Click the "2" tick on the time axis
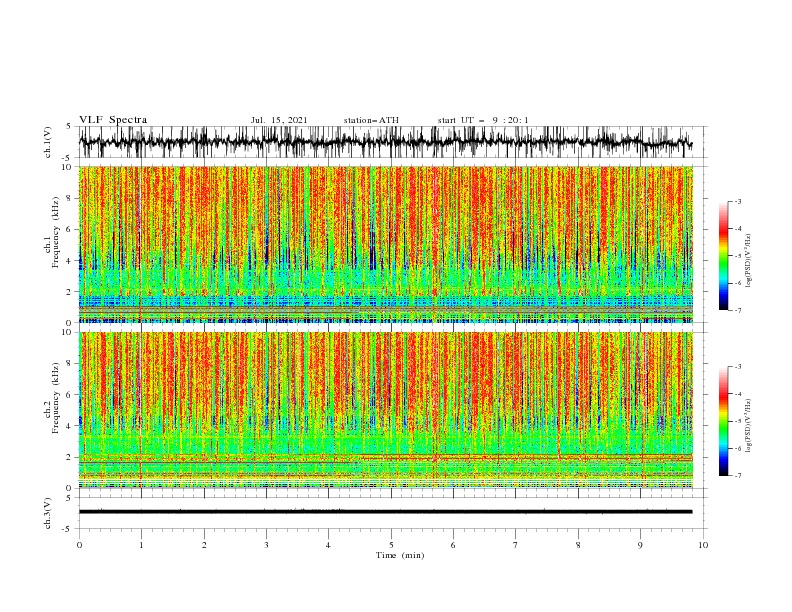Viewport: 792px width, 612px height. pos(204,545)
